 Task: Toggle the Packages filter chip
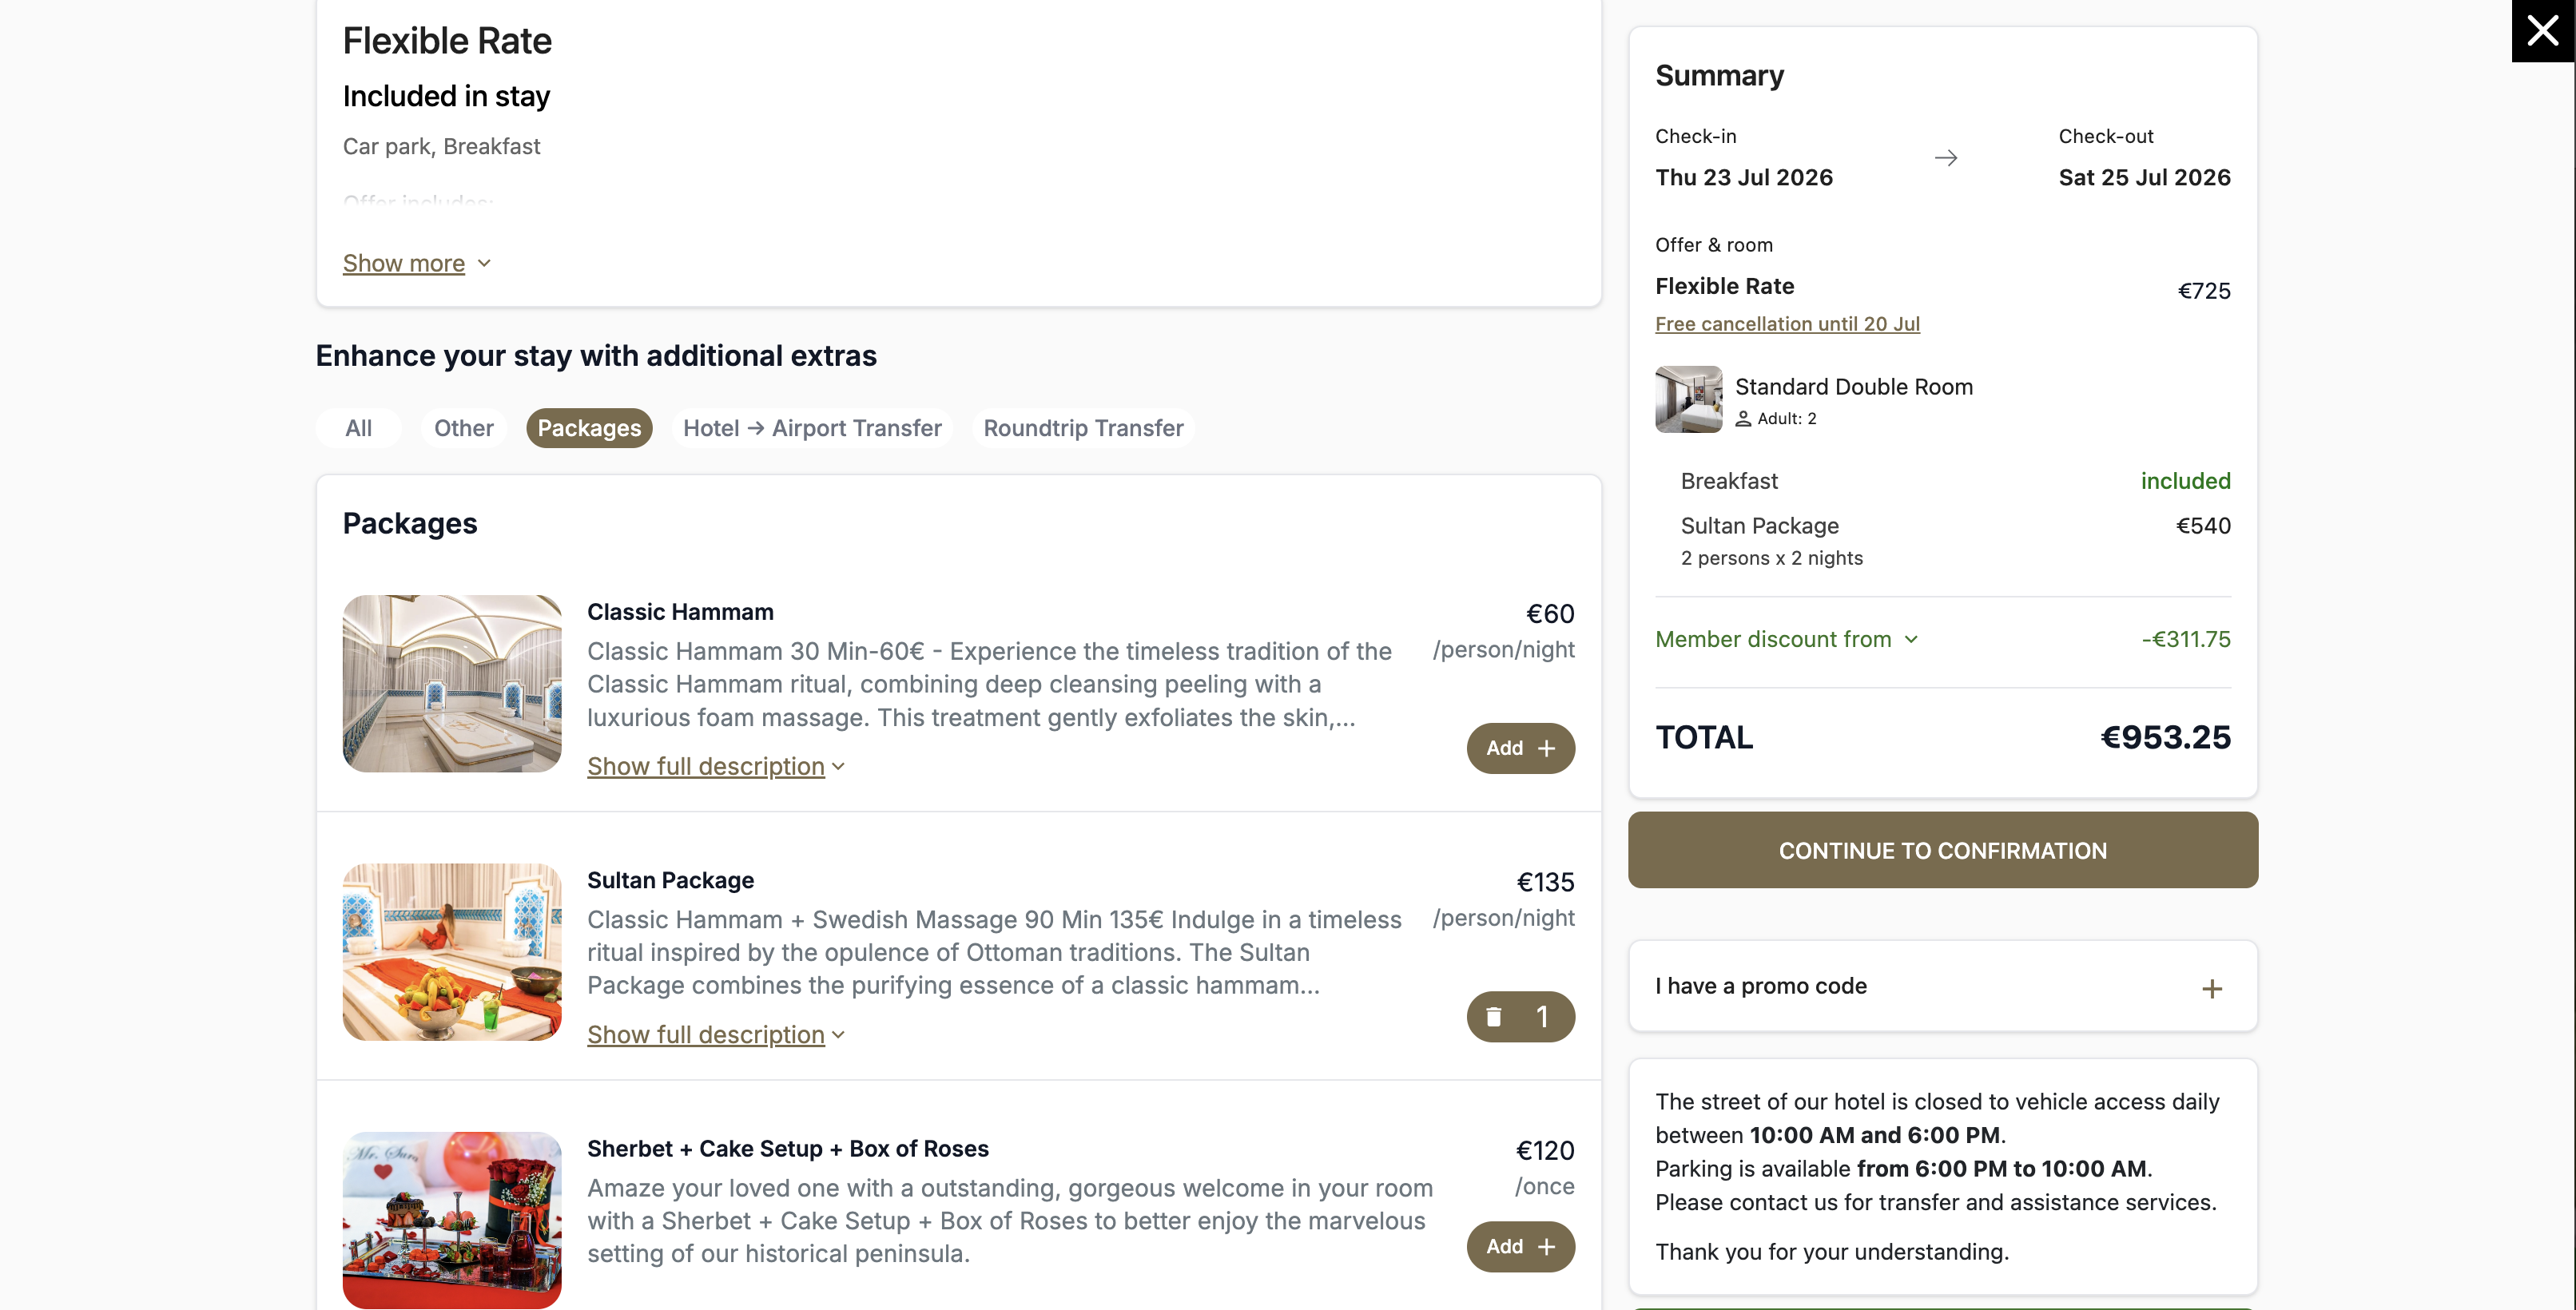pos(589,428)
